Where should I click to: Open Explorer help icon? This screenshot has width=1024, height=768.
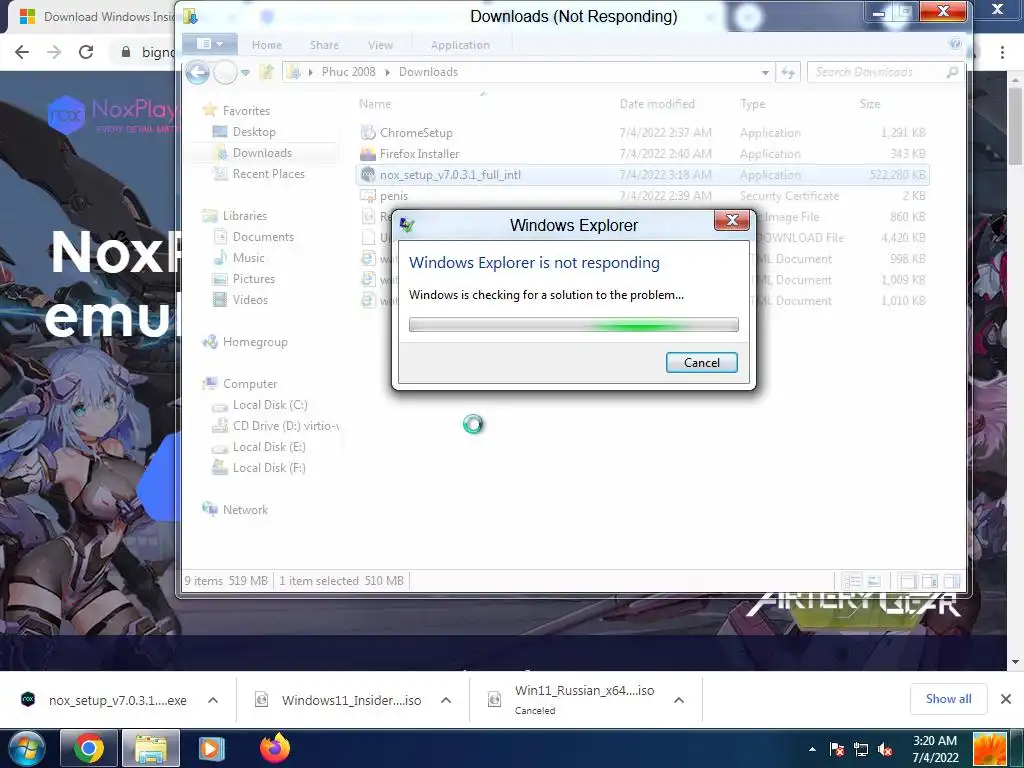click(x=955, y=44)
